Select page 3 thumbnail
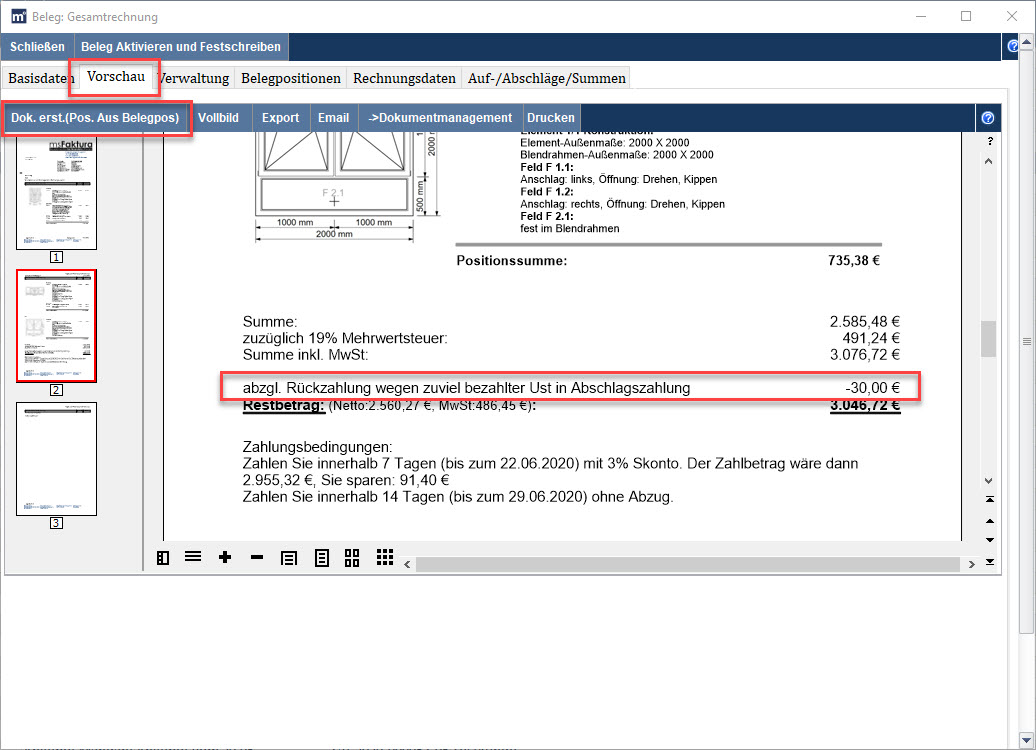The height and width of the screenshot is (750, 1036). pos(56,459)
